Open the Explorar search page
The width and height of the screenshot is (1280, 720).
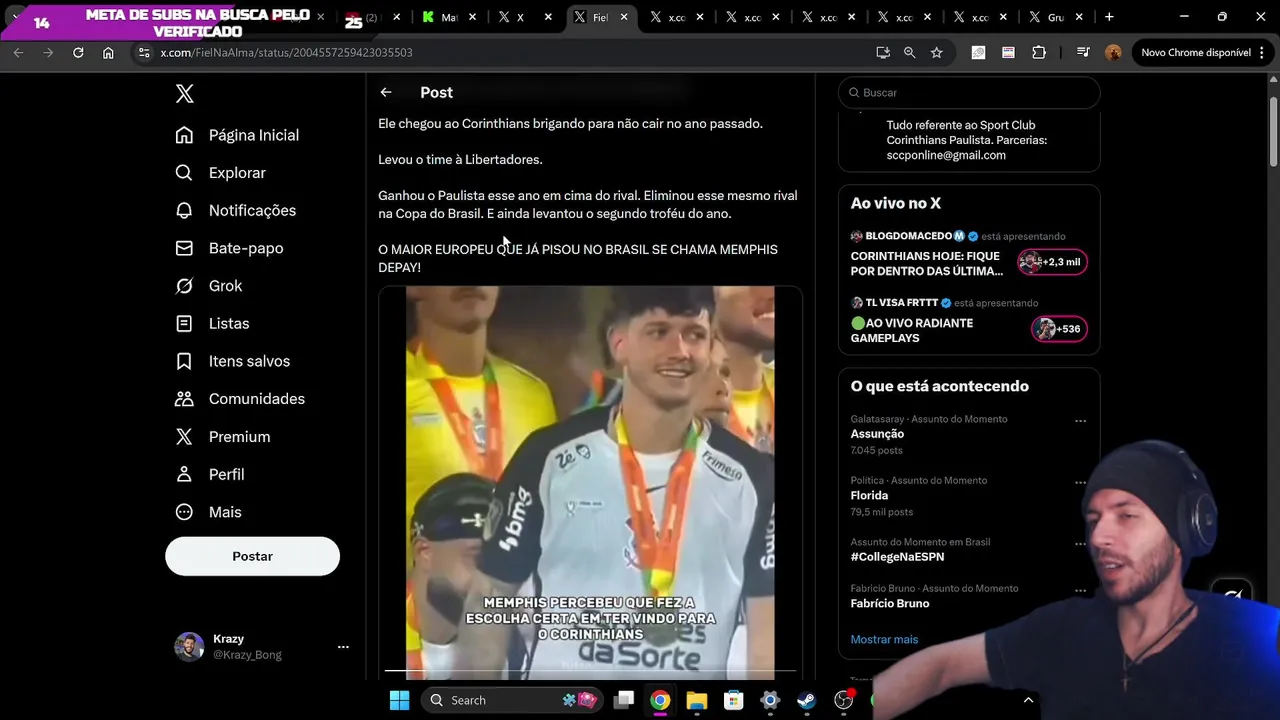pyautogui.click(x=220, y=173)
